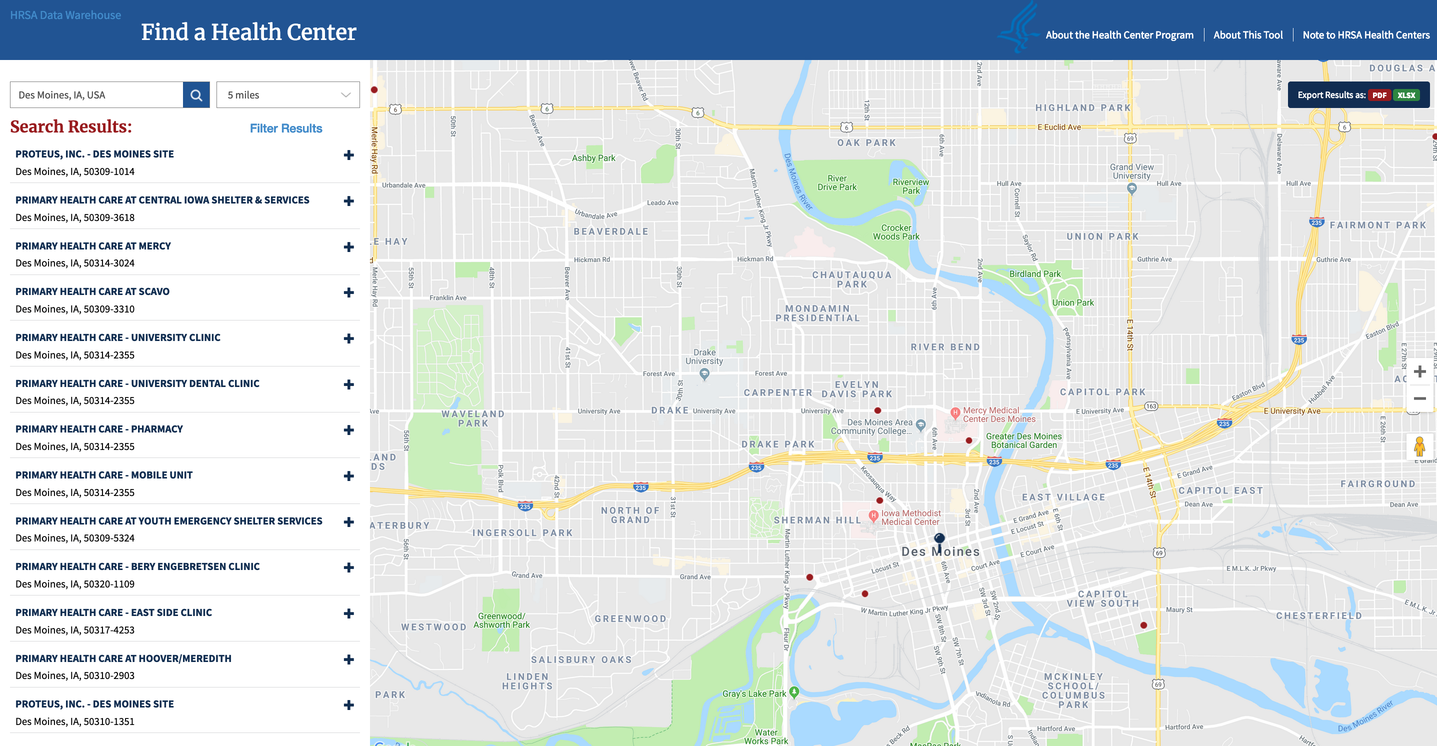Select BERY ENGEBRETSEN CLINIC result title
The width and height of the screenshot is (1437, 746).
pos(137,567)
